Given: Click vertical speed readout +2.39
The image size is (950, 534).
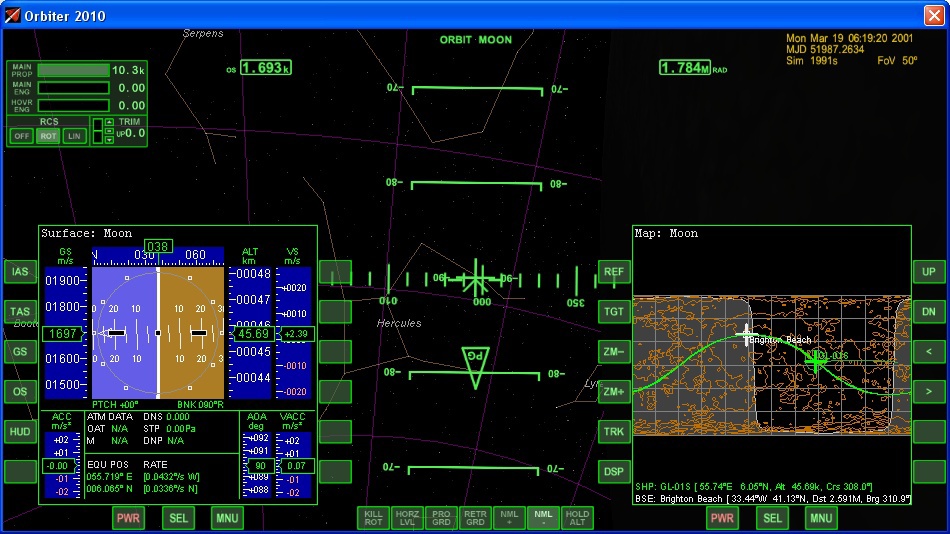Looking at the screenshot, I should coord(296,334).
